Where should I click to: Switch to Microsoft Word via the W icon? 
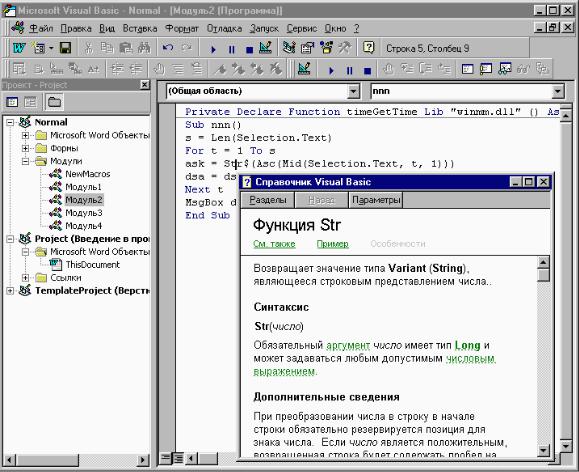(18, 48)
